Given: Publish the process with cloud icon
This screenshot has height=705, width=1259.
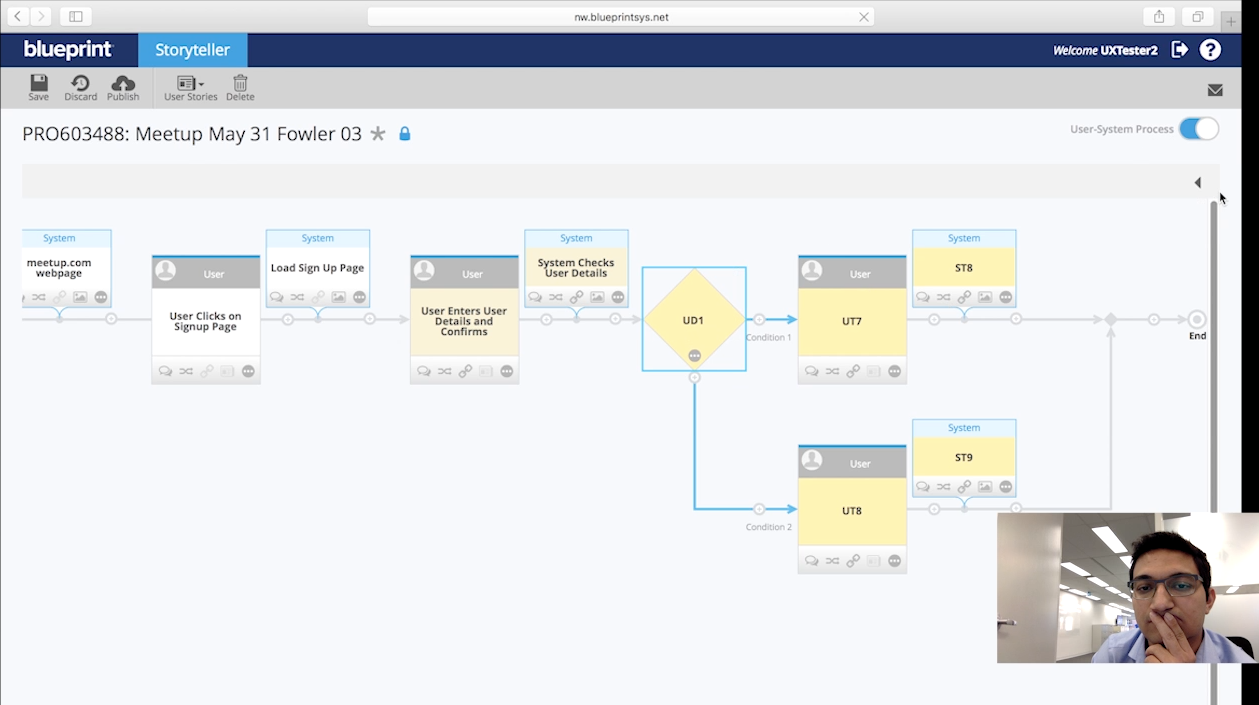Looking at the screenshot, I should pos(123,87).
